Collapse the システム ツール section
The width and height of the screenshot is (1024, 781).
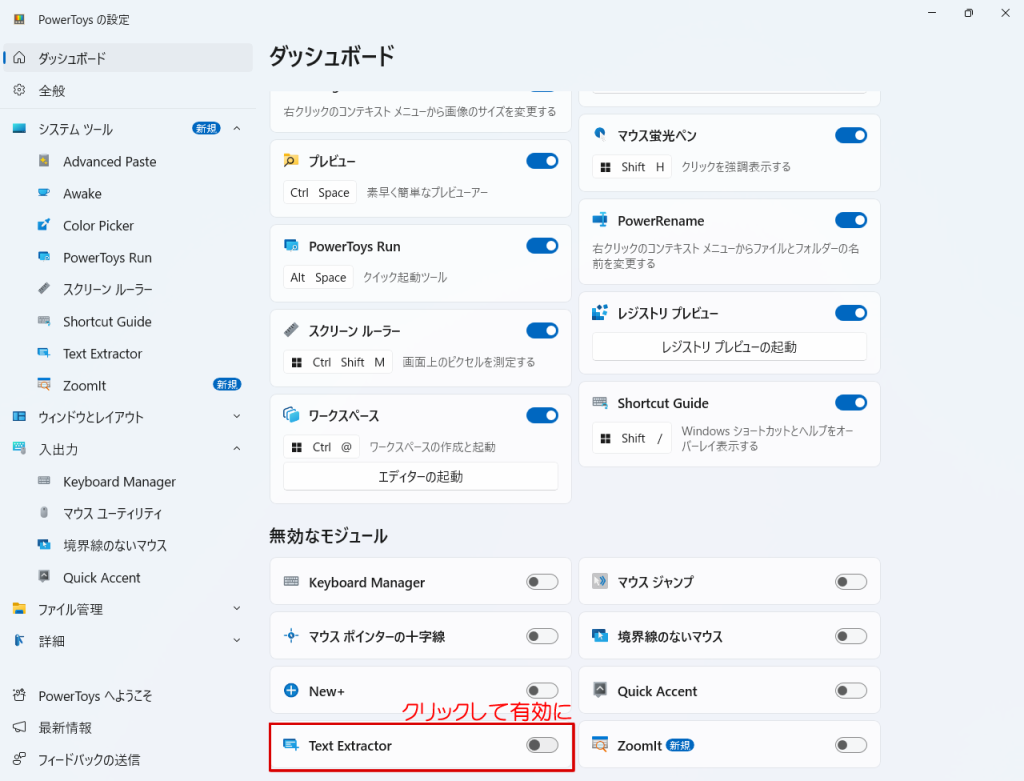237,129
